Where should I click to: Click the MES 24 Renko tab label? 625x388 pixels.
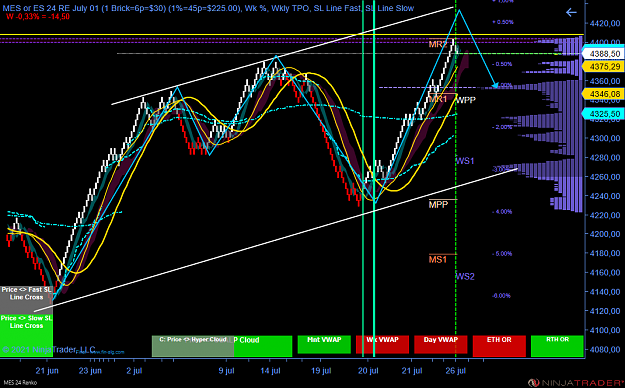(20, 383)
